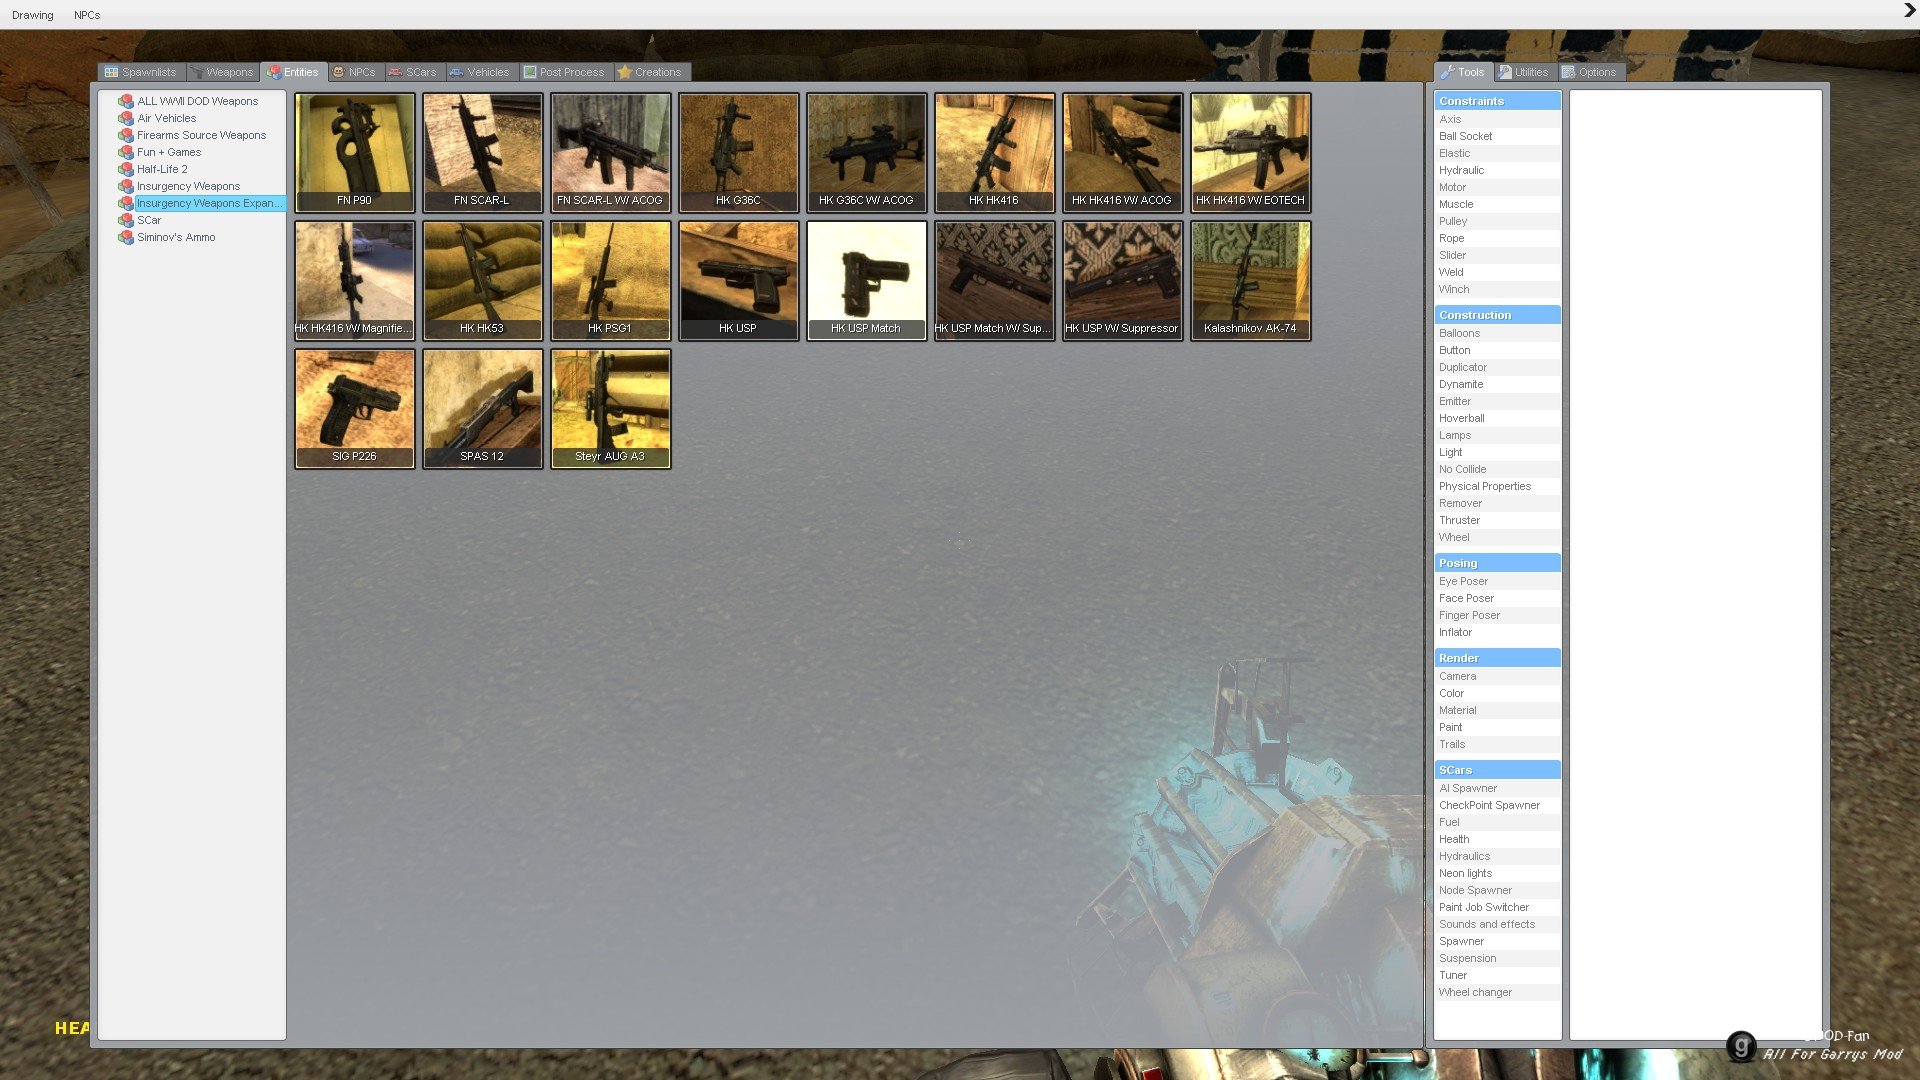Select the SCar entity category

148,220
